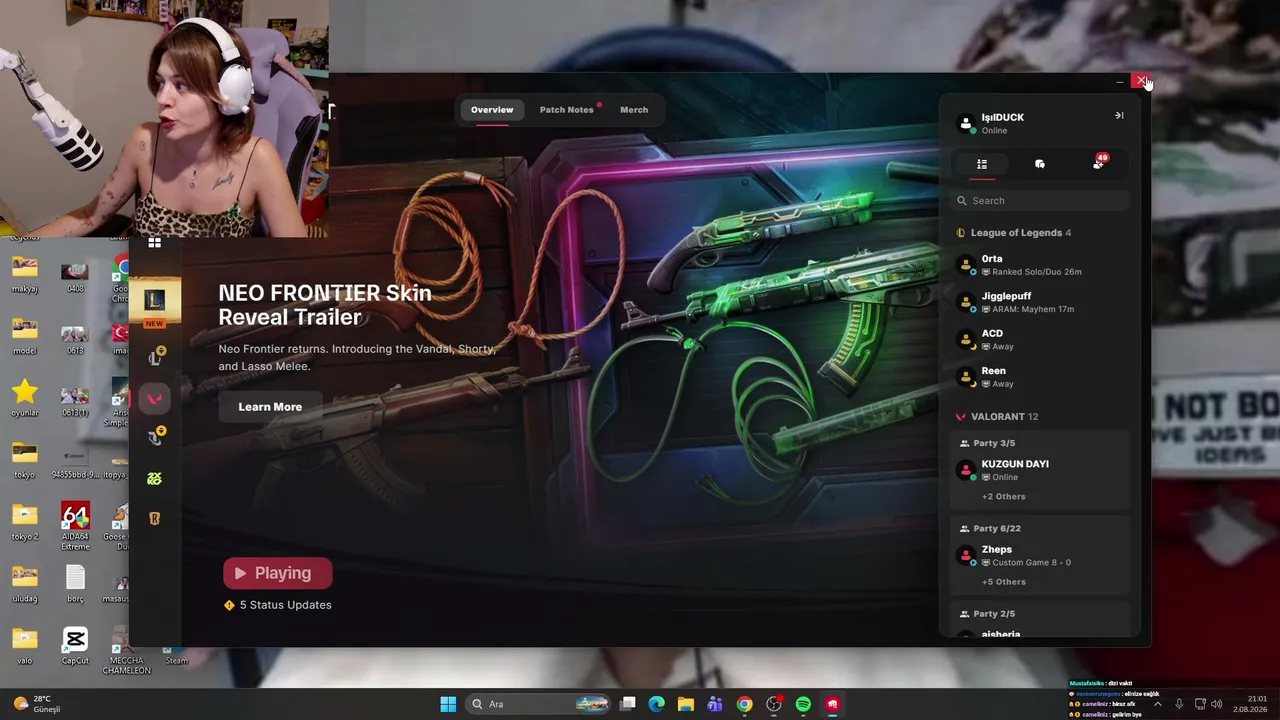1280x720 pixels.
Task: Open Legends of Runeterra icon in sidebar
Action: (x=154, y=518)
